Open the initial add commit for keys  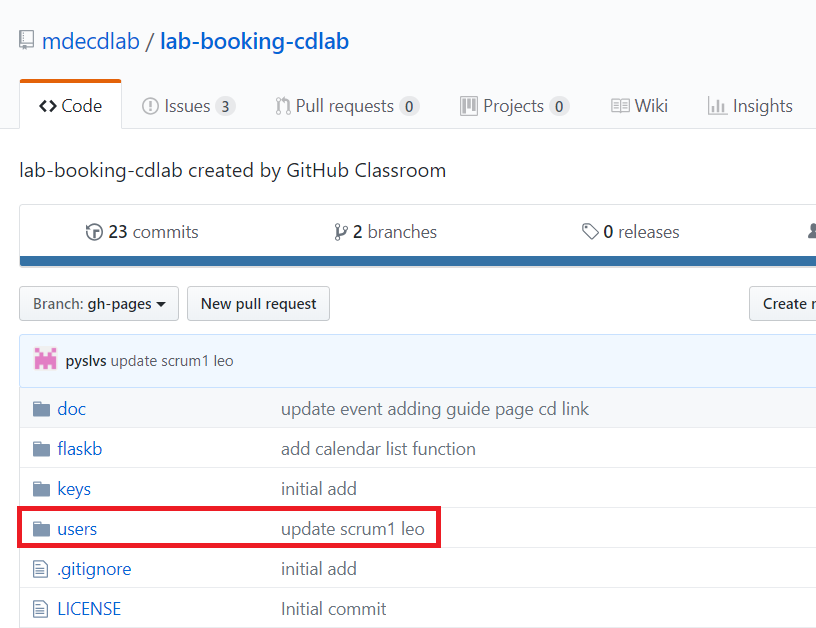click(x=319, y=489)
